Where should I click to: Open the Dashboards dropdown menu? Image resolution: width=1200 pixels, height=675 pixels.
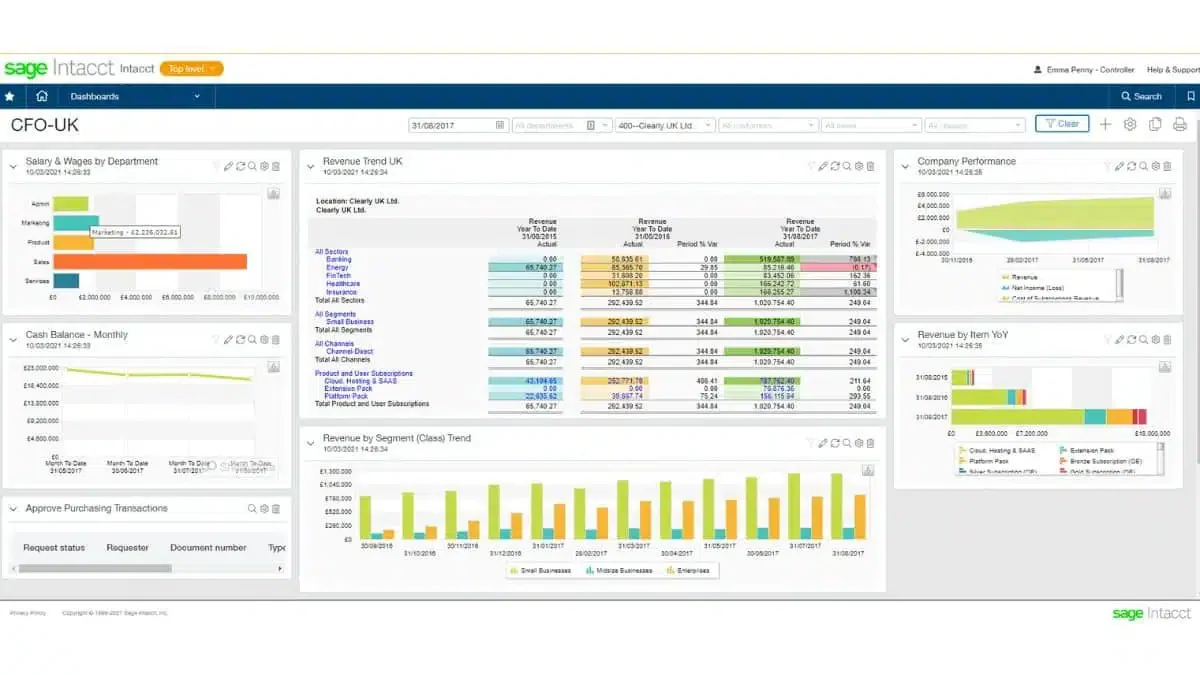tap(135, 97)
